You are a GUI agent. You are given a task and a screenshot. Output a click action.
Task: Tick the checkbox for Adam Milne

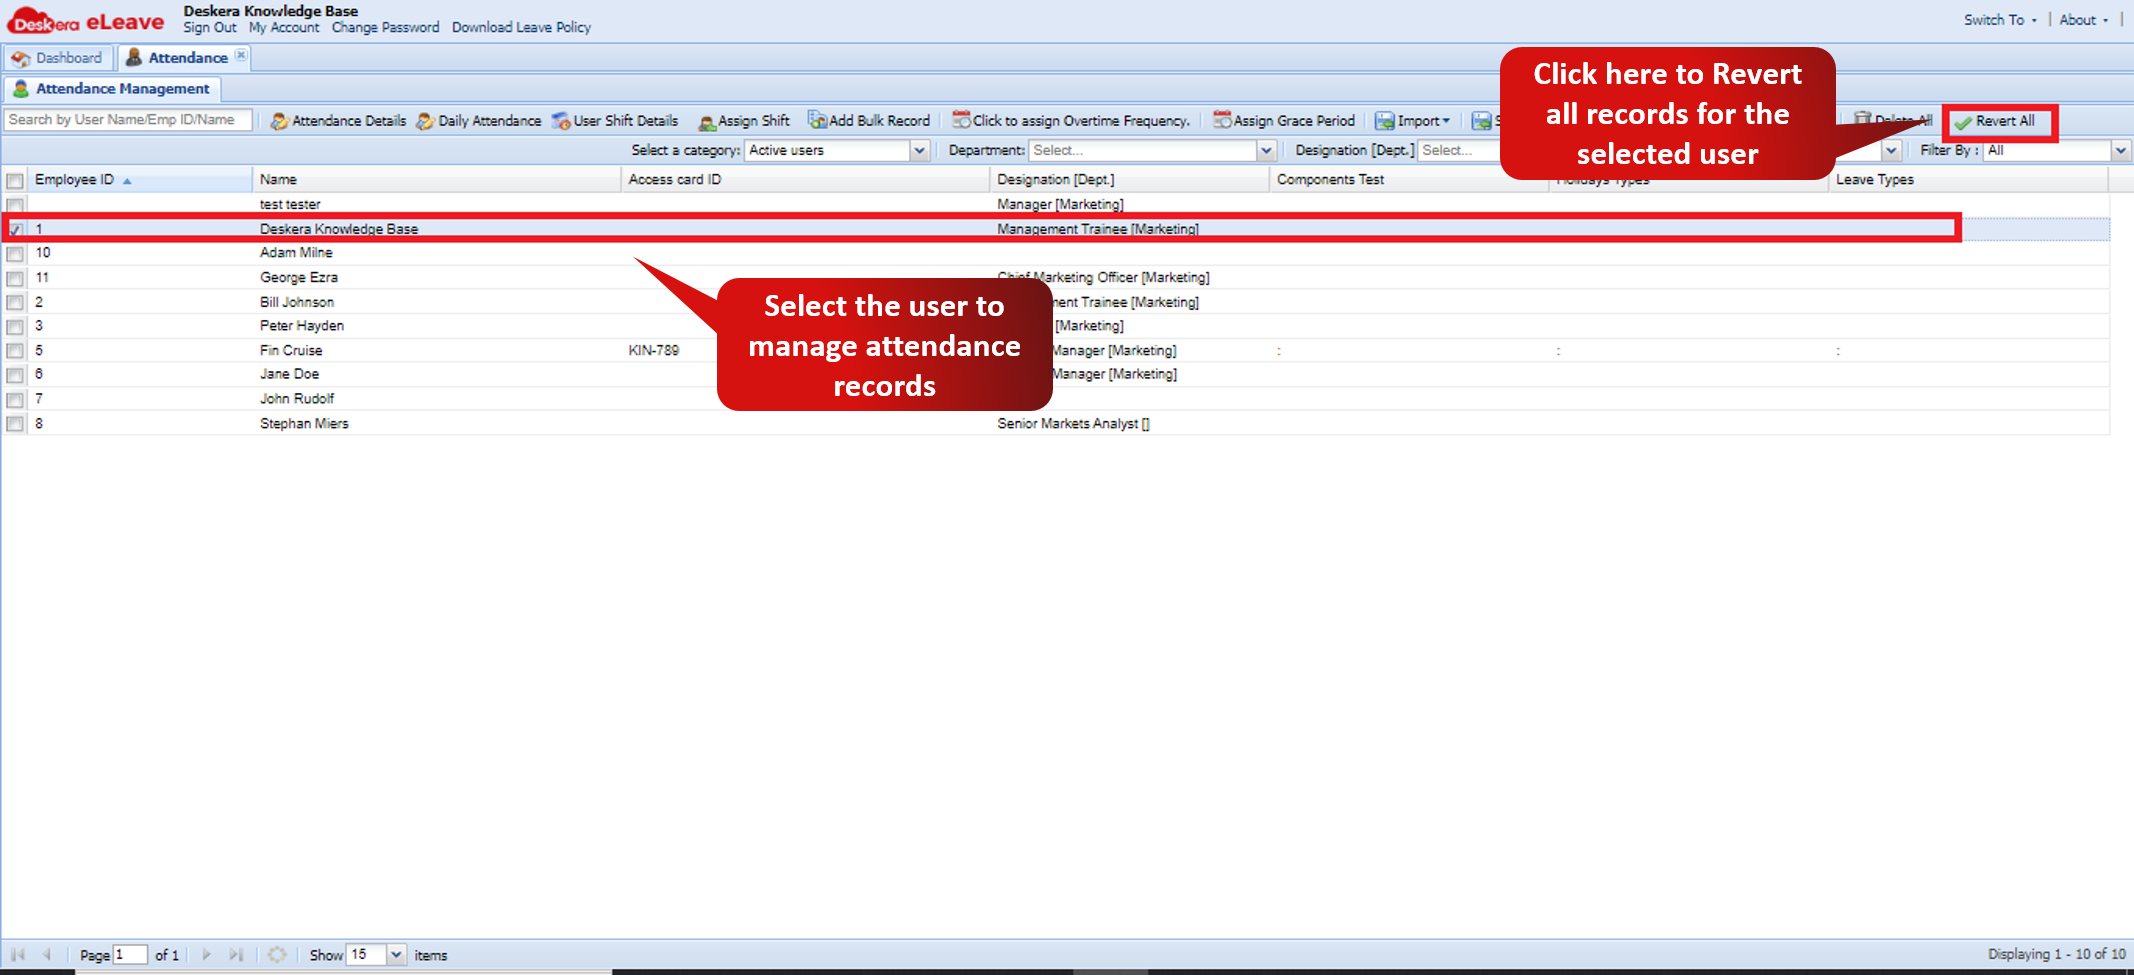[x=15, y=254]
